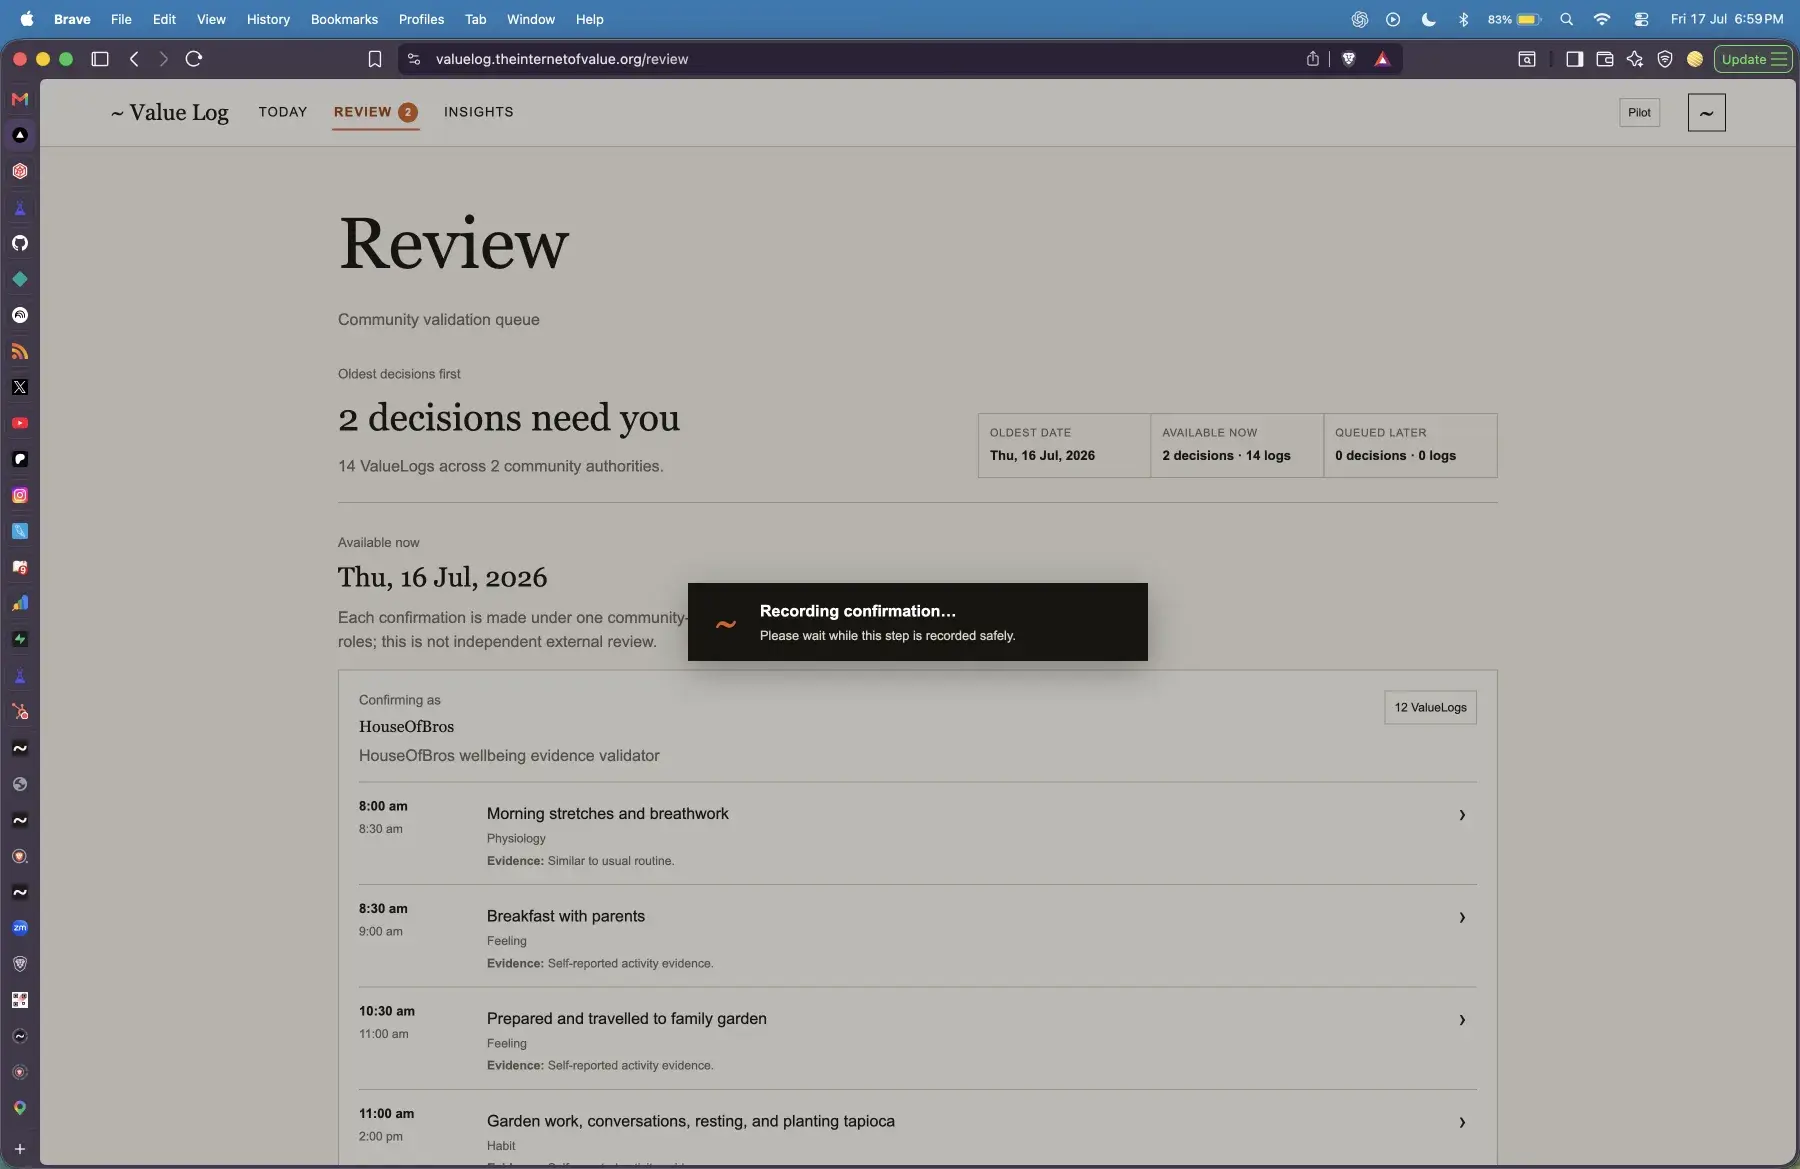
Task: Click the Value Log home logo
Action: pos(170,112)
